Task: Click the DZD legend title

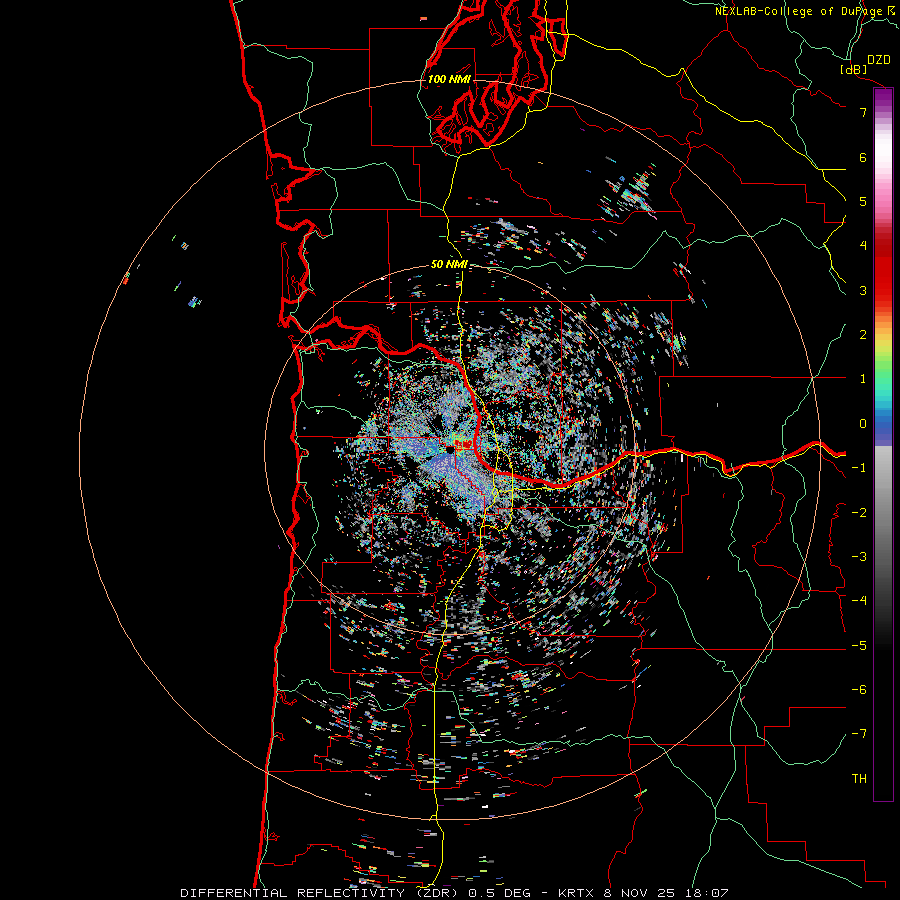Action: coord(879,60)
